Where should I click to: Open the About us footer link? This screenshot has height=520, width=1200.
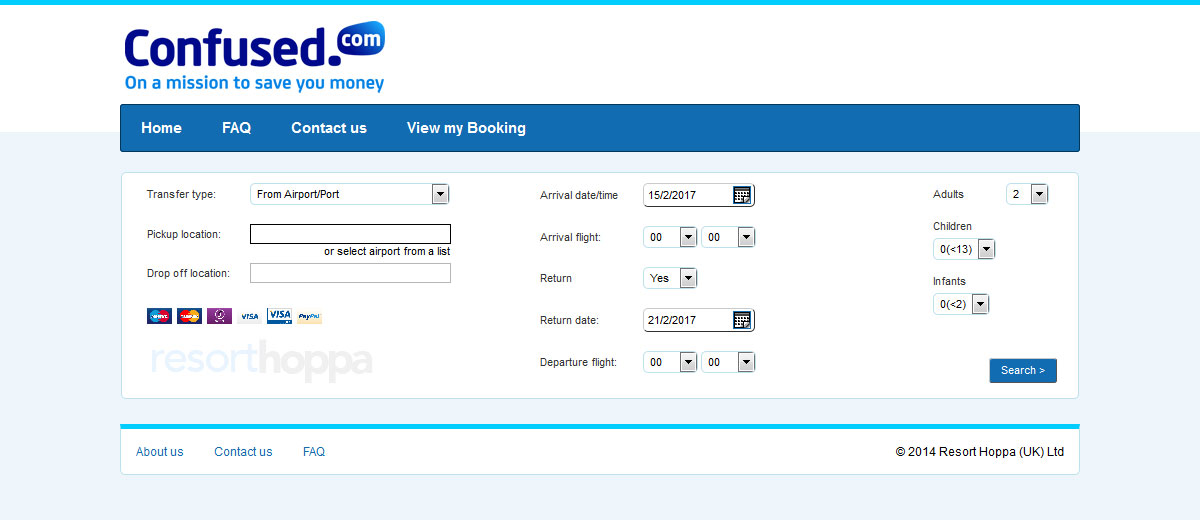coord(160,452)
